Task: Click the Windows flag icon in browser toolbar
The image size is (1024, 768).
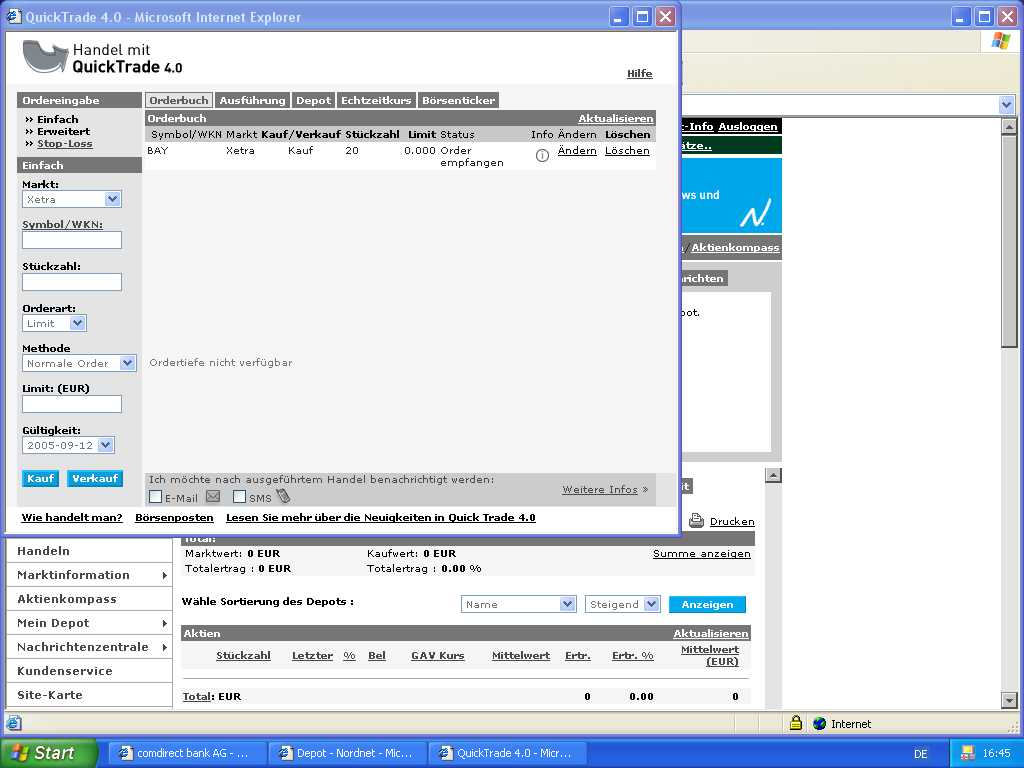Action: tap(1000, 41)
